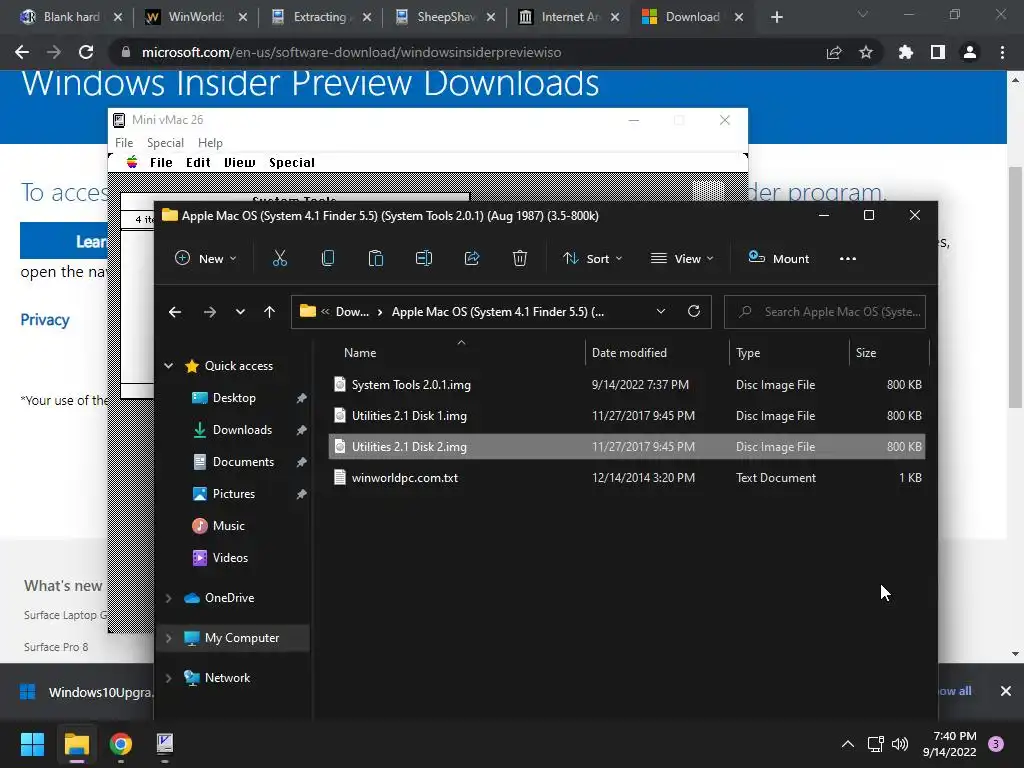1024x768 pixels.
Task: Reload the Chrome page
Action: 86,52
